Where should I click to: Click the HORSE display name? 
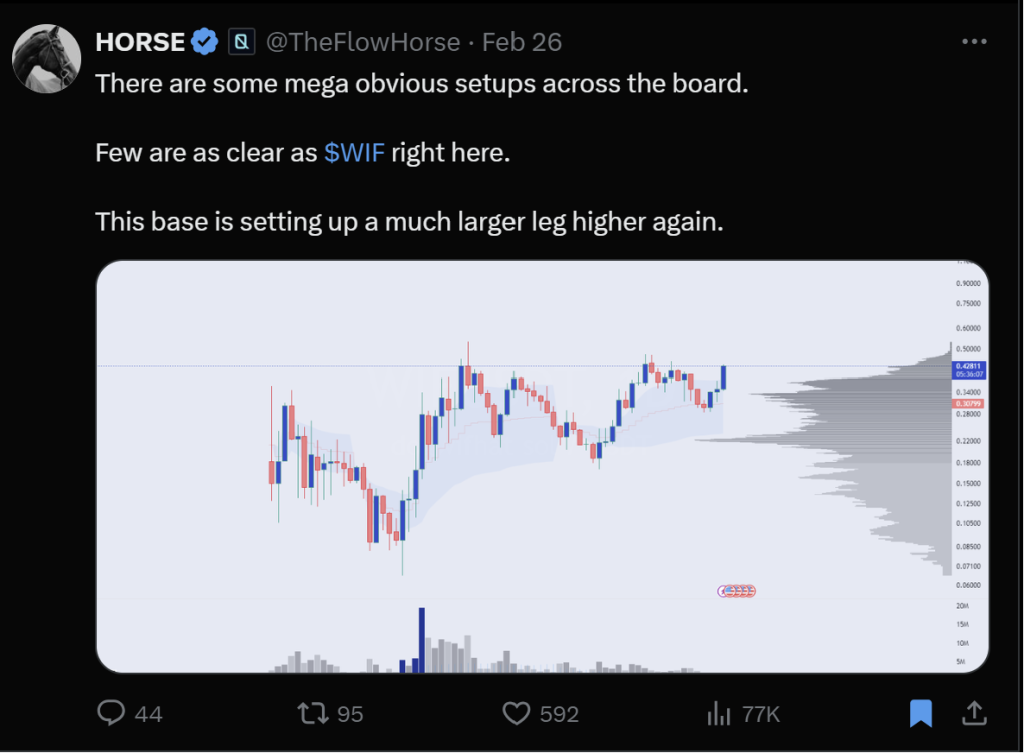click(140, 42)
